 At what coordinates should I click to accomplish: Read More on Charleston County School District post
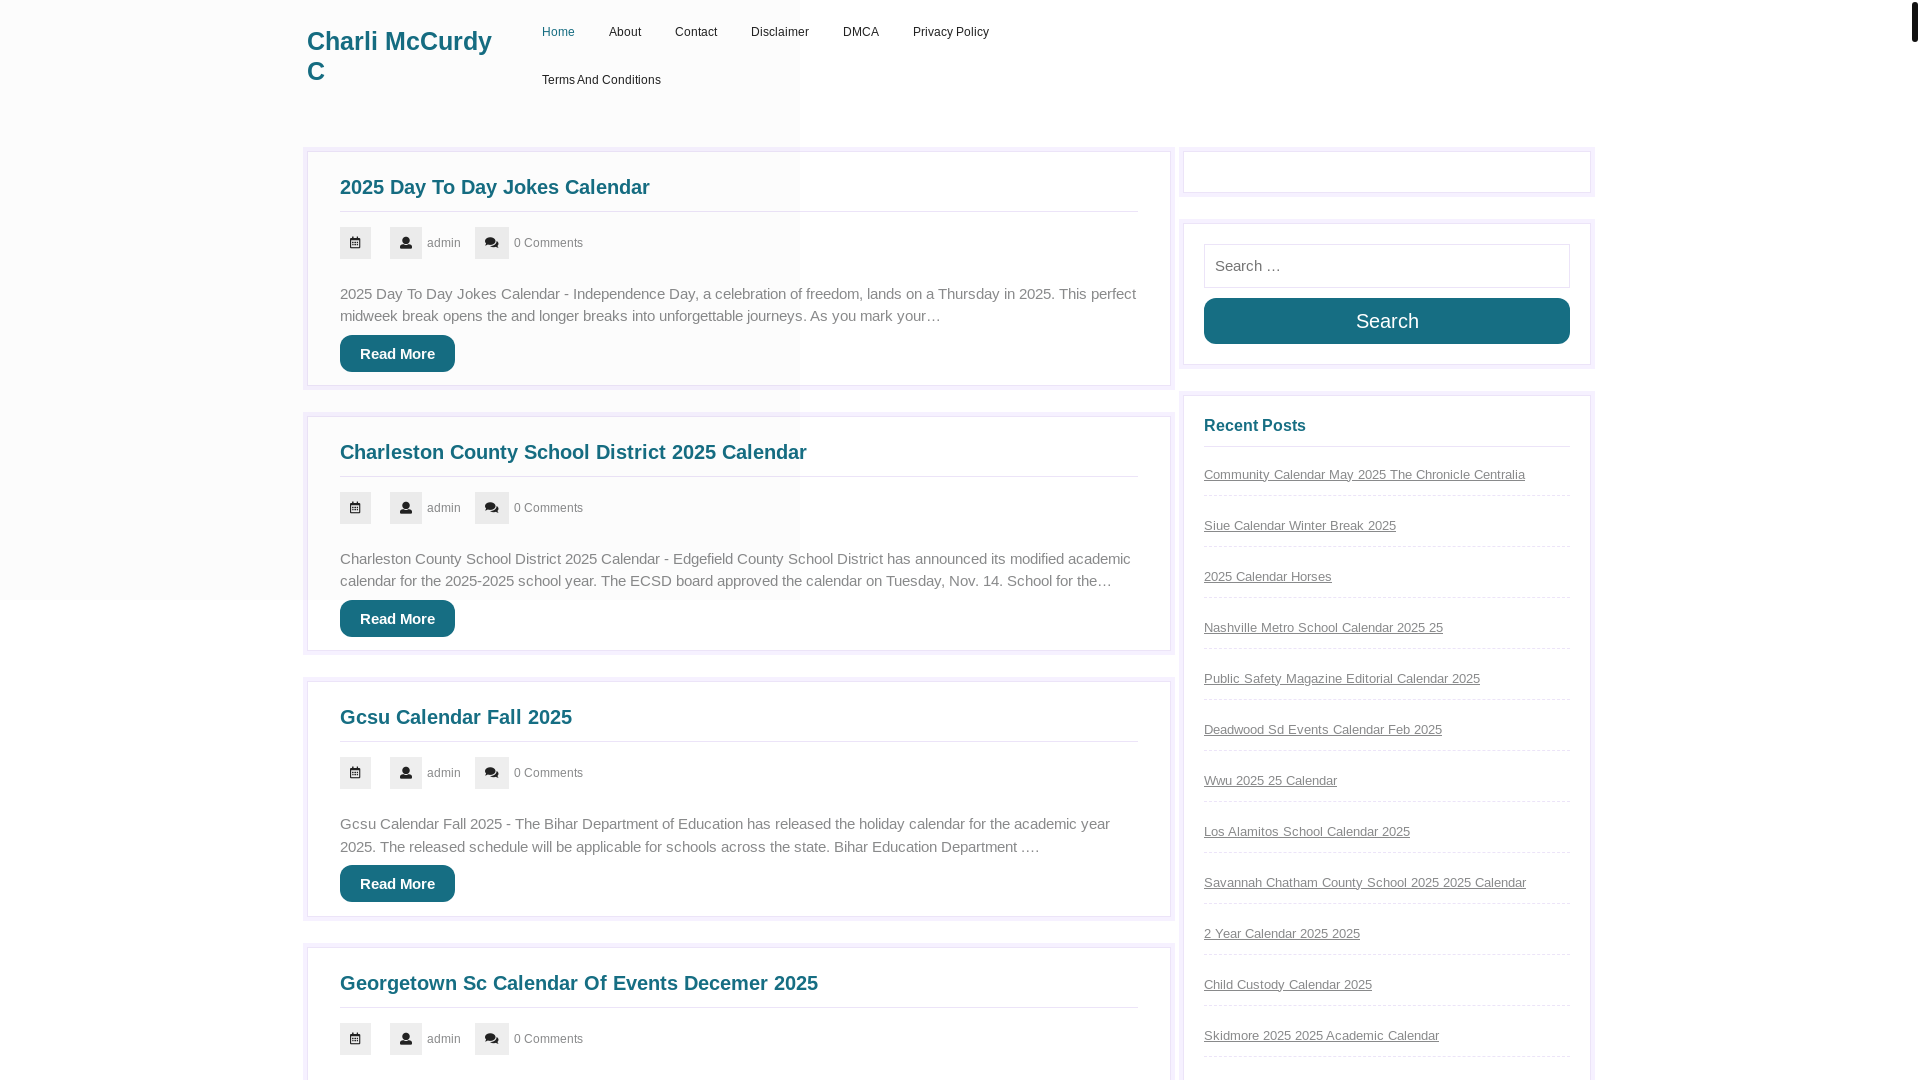[x=397, y=618]
